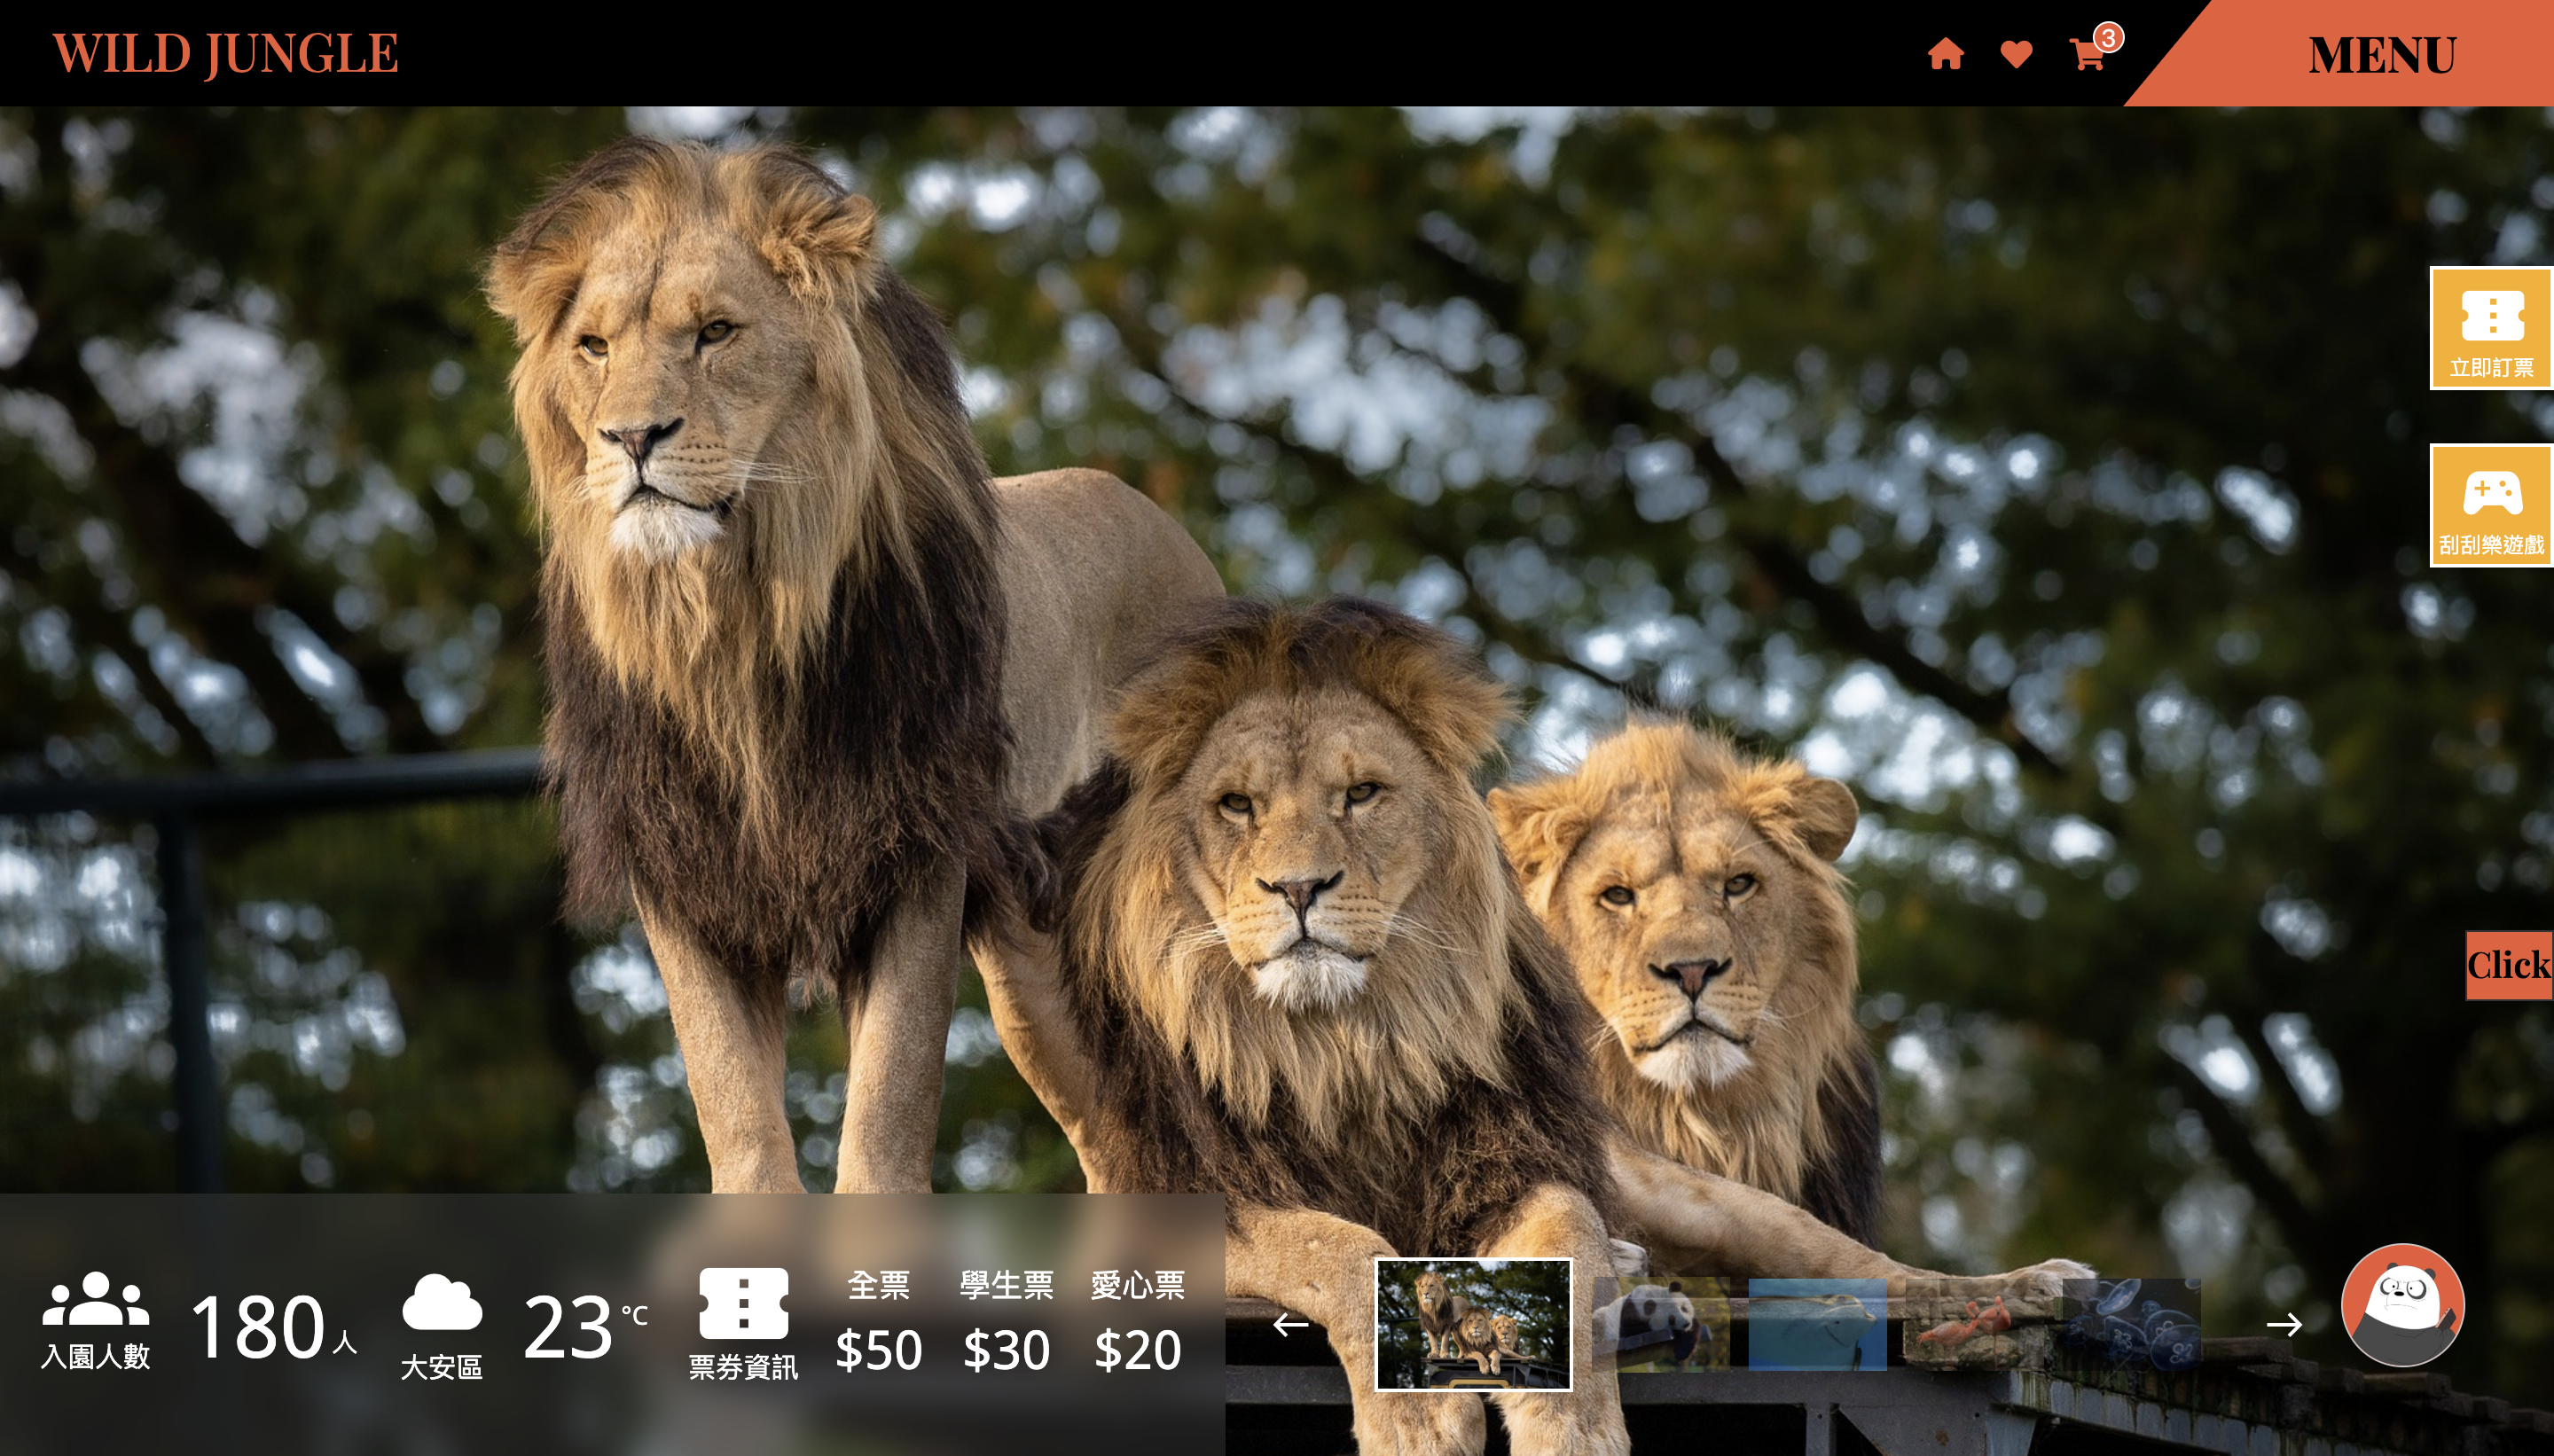The height and width of the screenshot is (1456, 2554).
Task: Click the 學生票 $30 price
Action: point(1006,1350)
